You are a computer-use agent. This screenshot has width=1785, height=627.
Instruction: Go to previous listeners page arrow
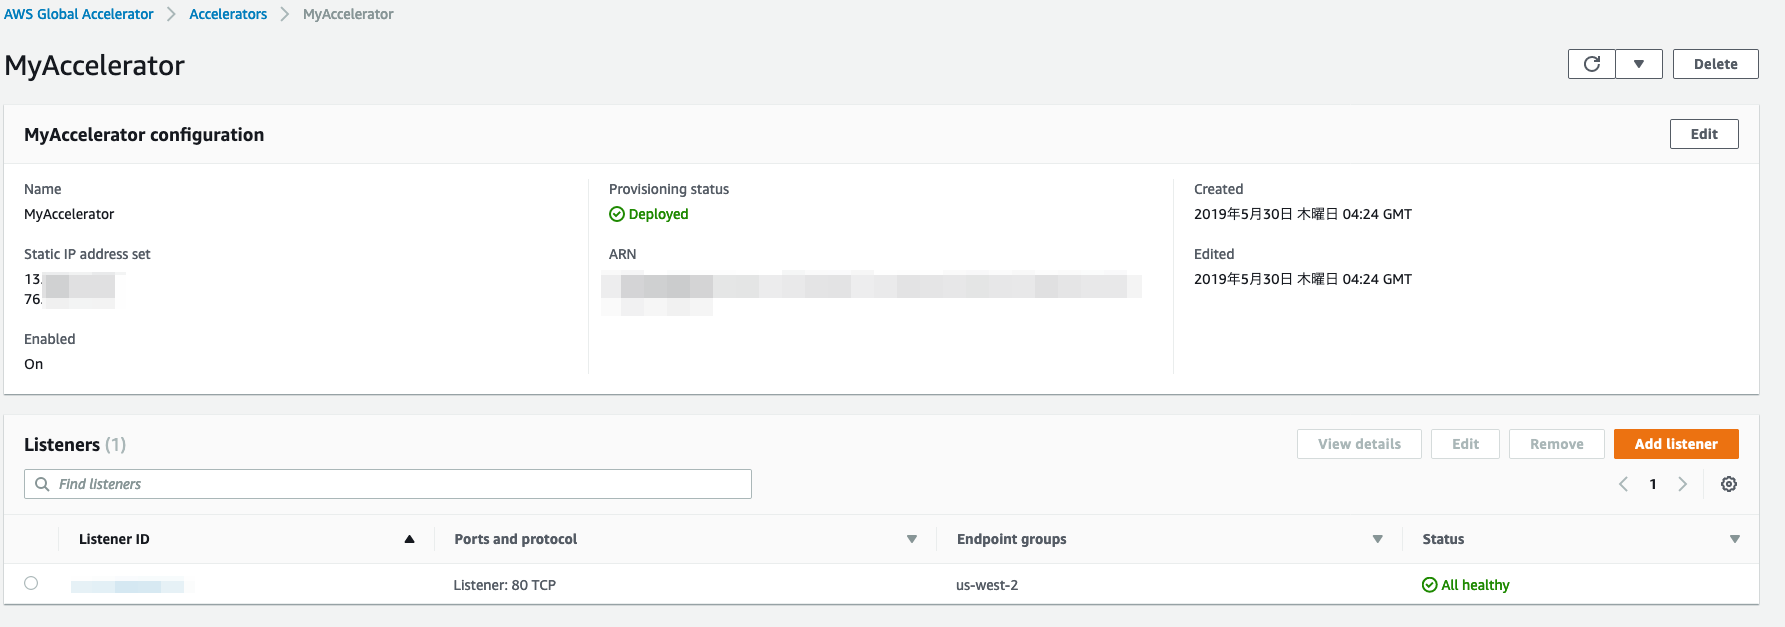coord(1623,484)
